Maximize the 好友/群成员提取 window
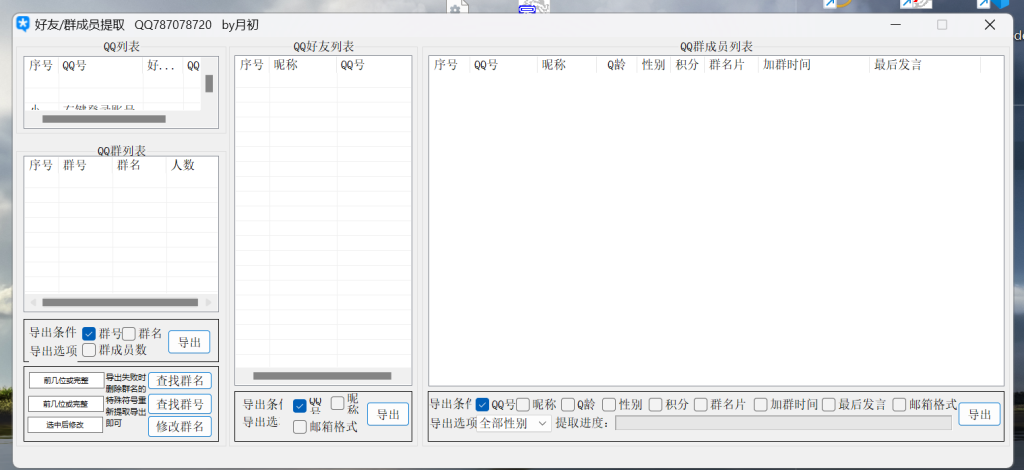Viewport: 1024px width, 470px height. coord(942,25)
